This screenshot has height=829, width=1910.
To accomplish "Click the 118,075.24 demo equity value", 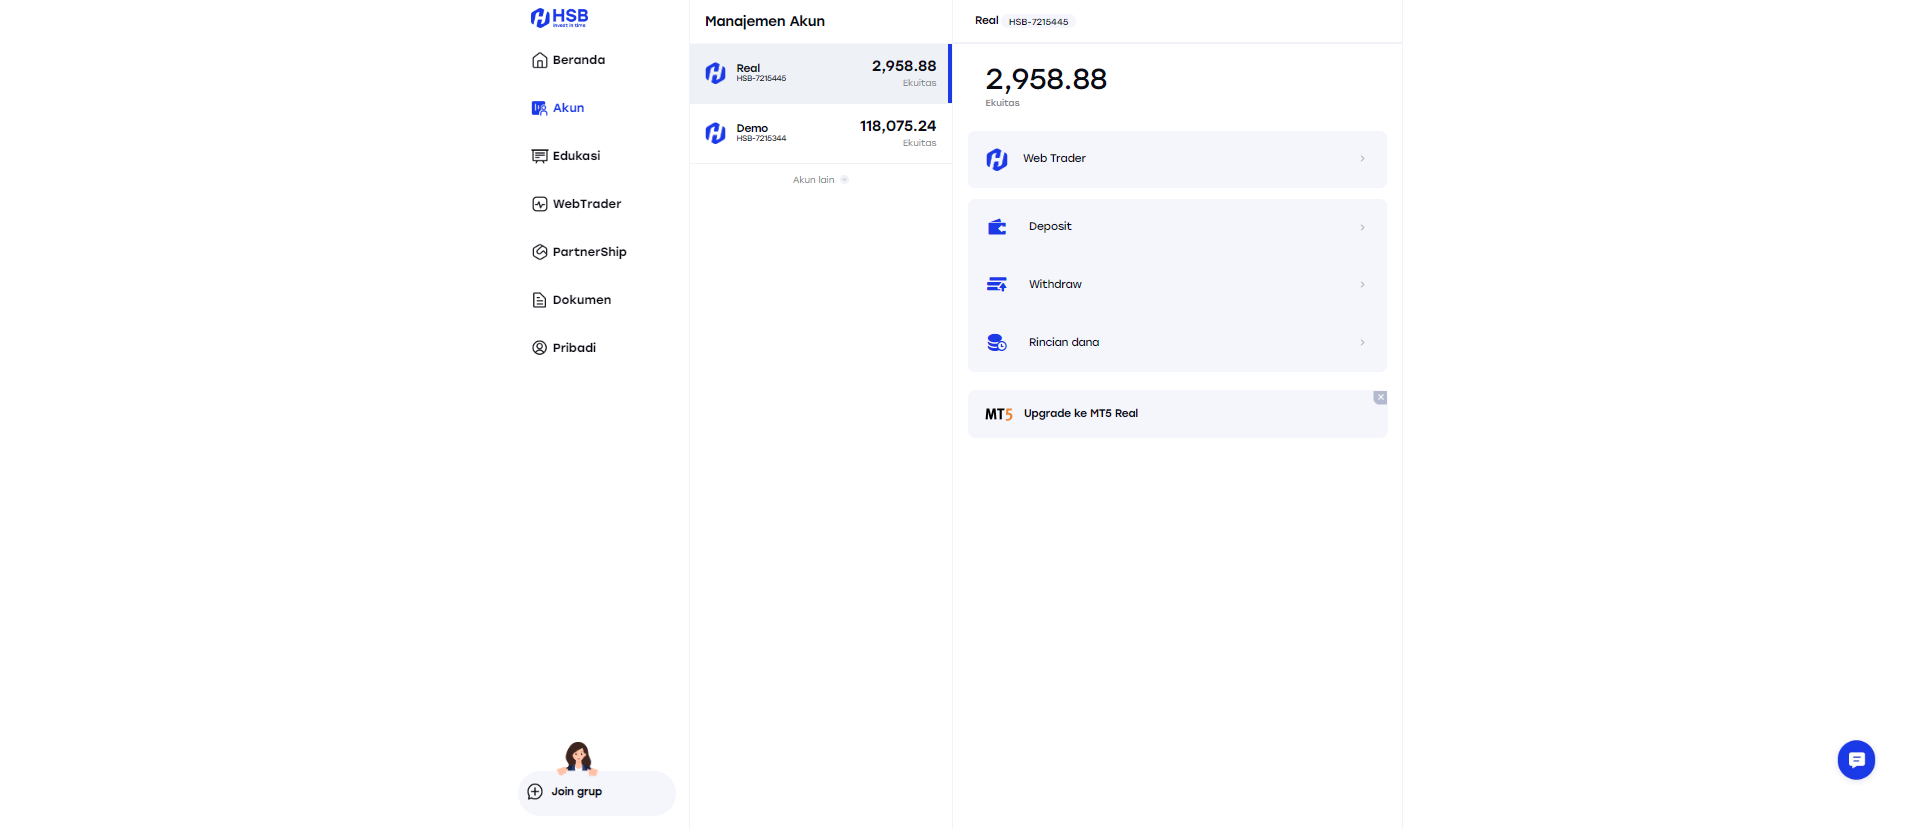I will (x=898, y=126).
